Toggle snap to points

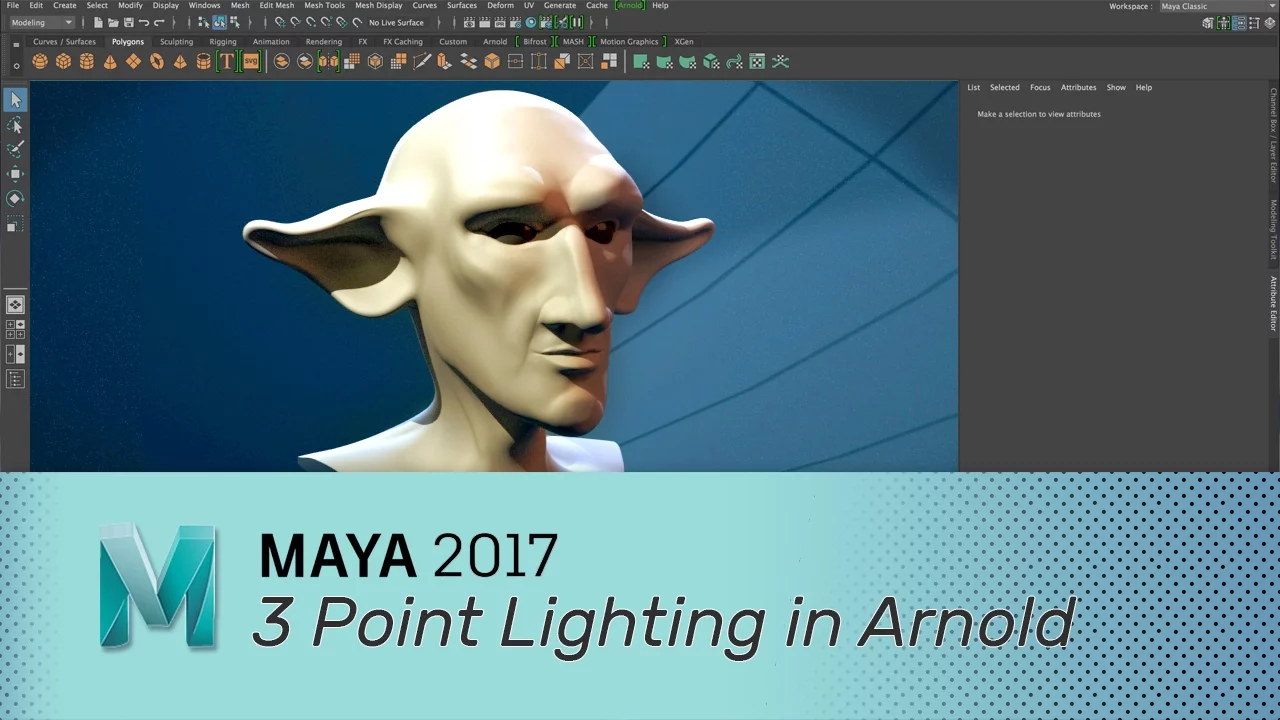[310, 22]
